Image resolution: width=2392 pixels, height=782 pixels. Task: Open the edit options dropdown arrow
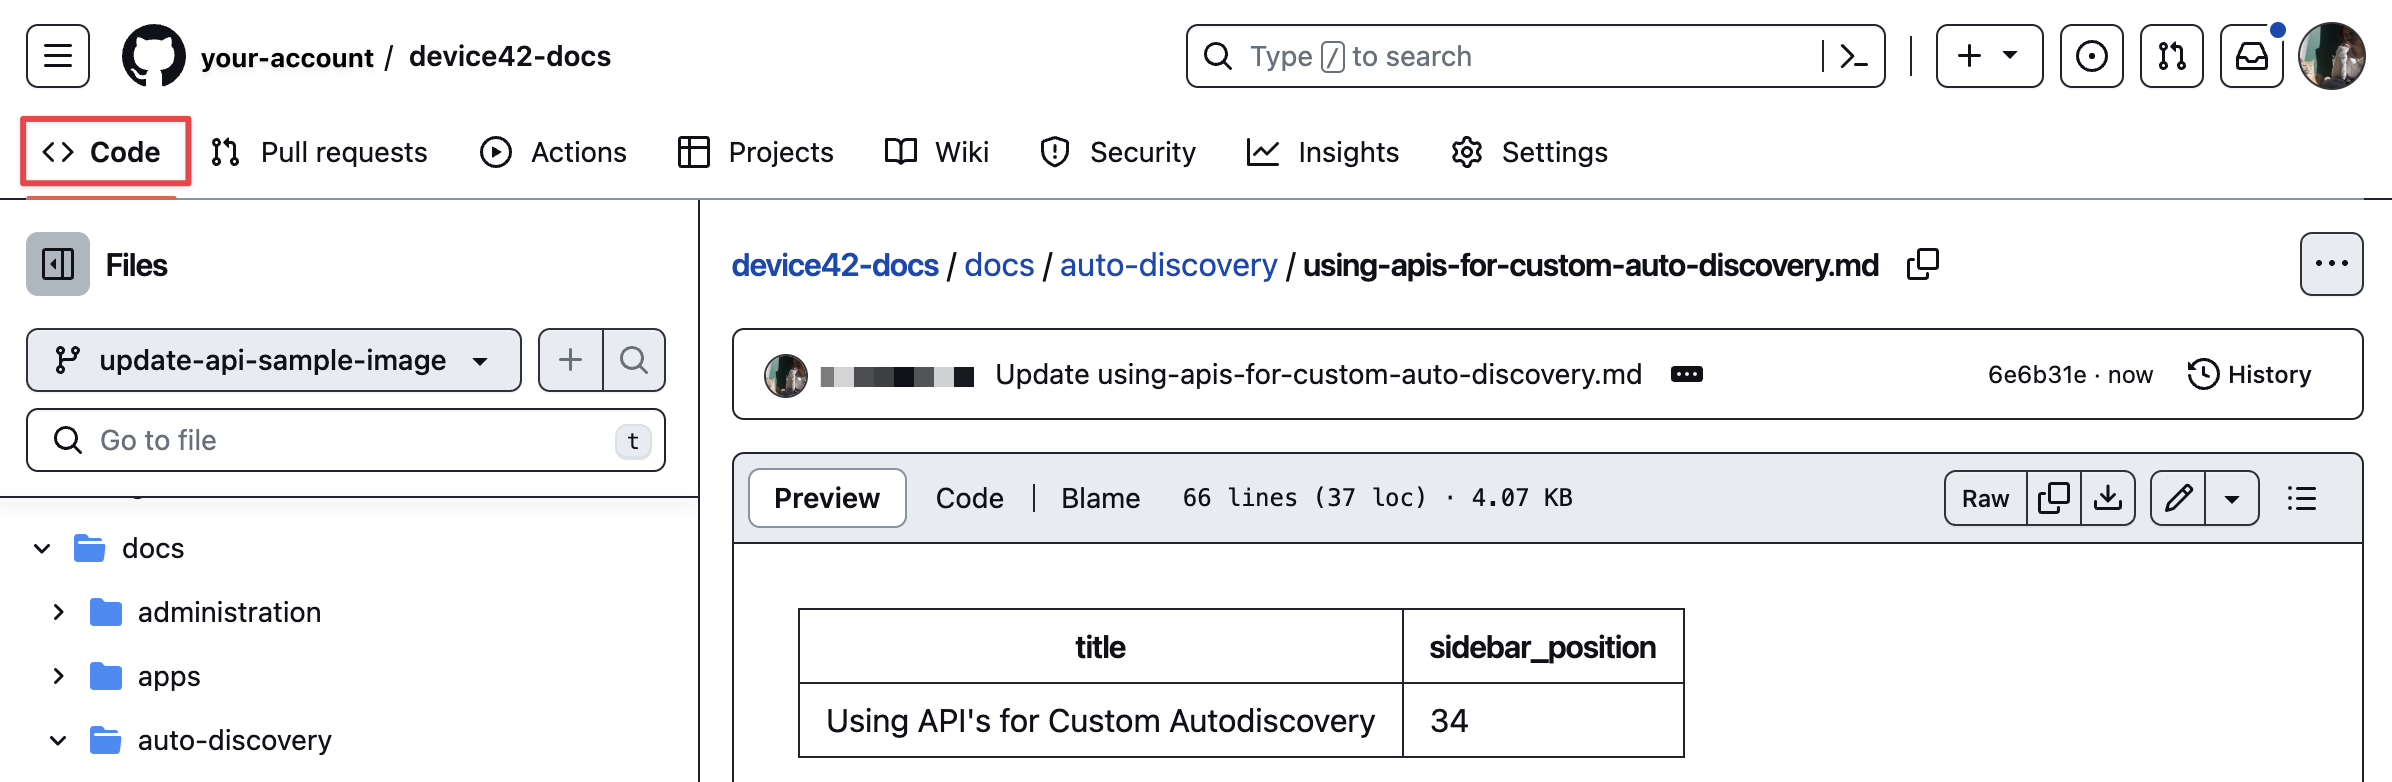coord(2232,498)
